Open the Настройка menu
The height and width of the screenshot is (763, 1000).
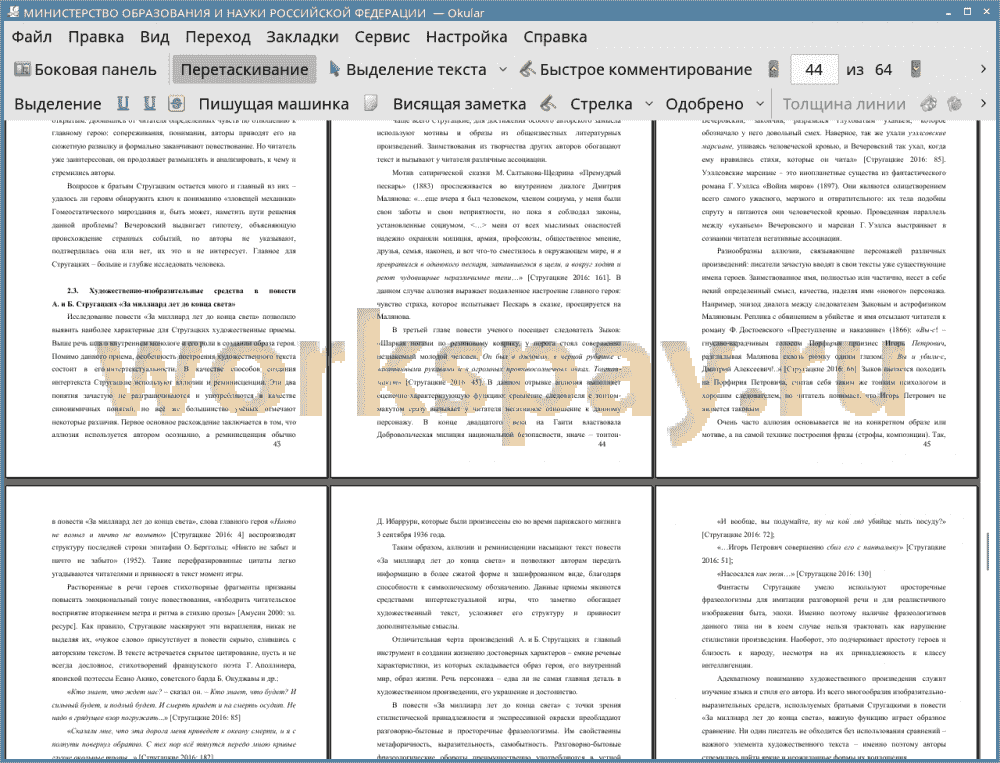(x=466, y=37)
